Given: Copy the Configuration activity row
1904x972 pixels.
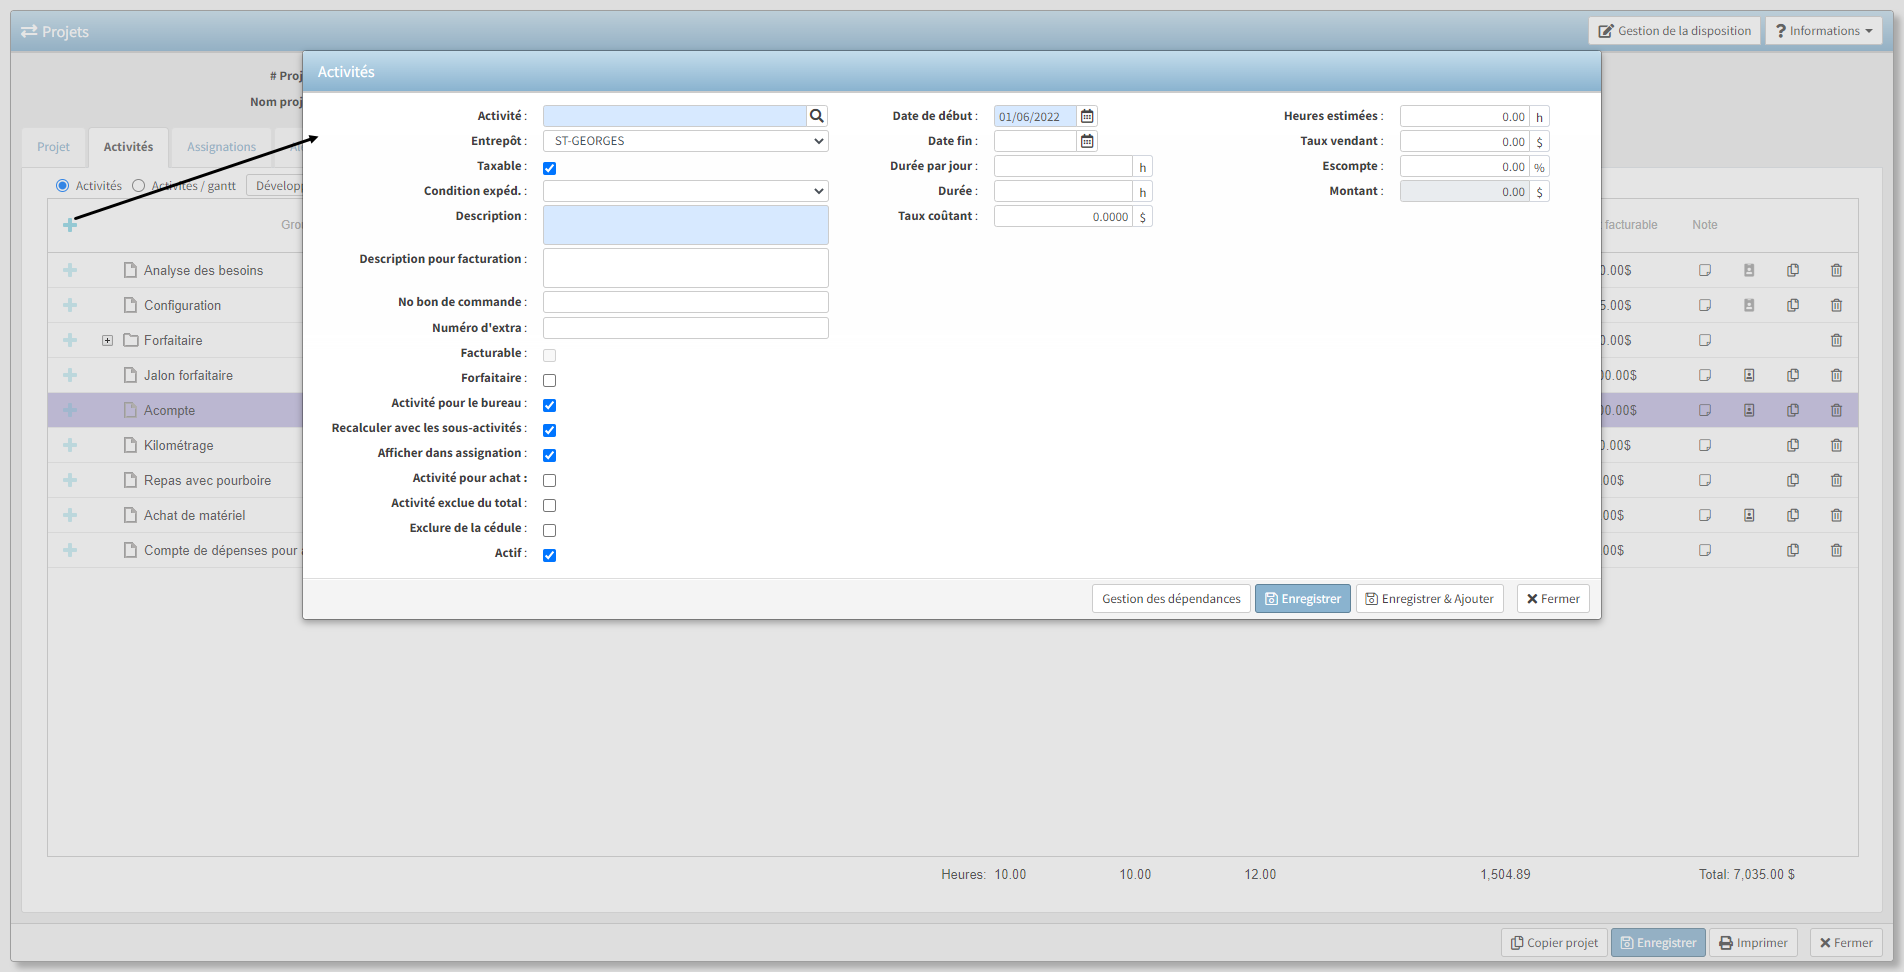Looking at the screenshot, I should coord(1792,305).
